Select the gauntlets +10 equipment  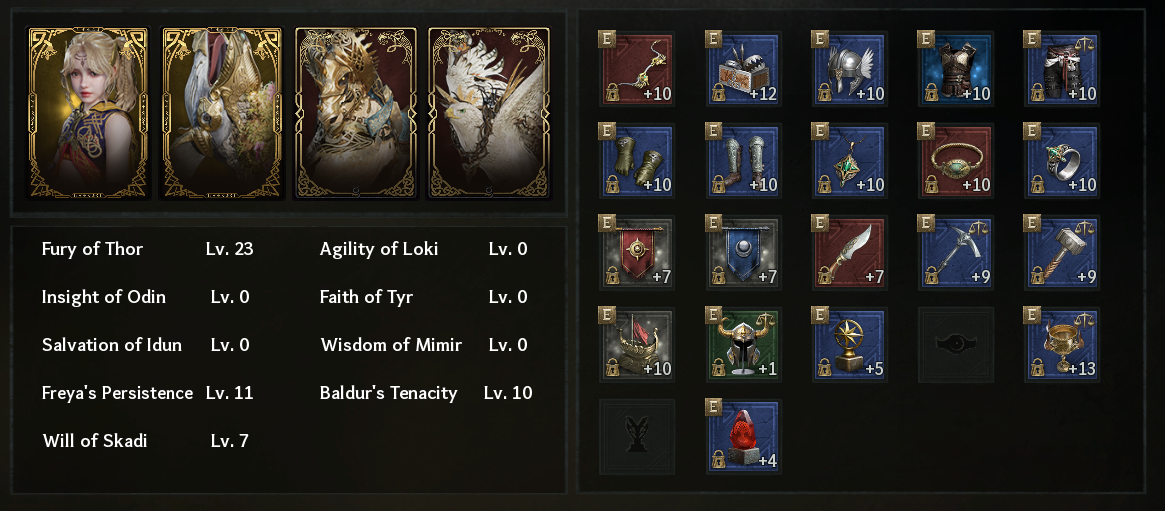(x=637, y=161)
